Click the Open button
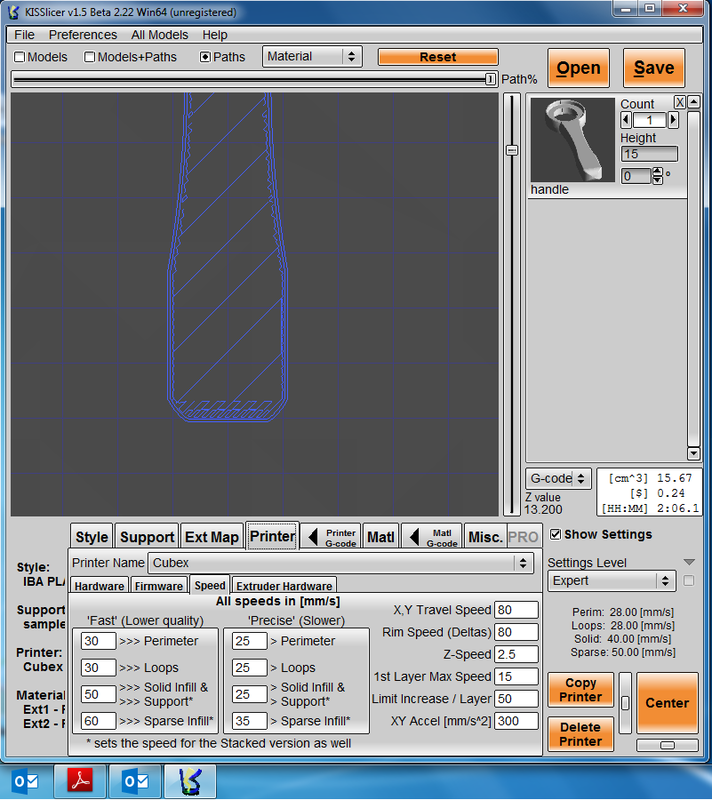The image size is (712, 800). pyautogui.click(x=578, y=68)
